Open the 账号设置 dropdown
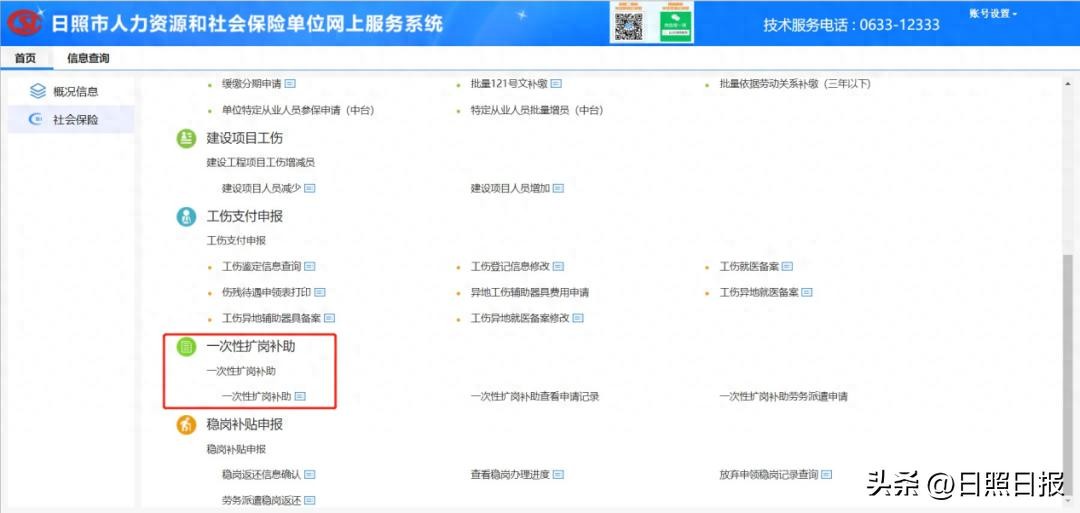This screenshot has width=1080, height=513. (992, 14)
